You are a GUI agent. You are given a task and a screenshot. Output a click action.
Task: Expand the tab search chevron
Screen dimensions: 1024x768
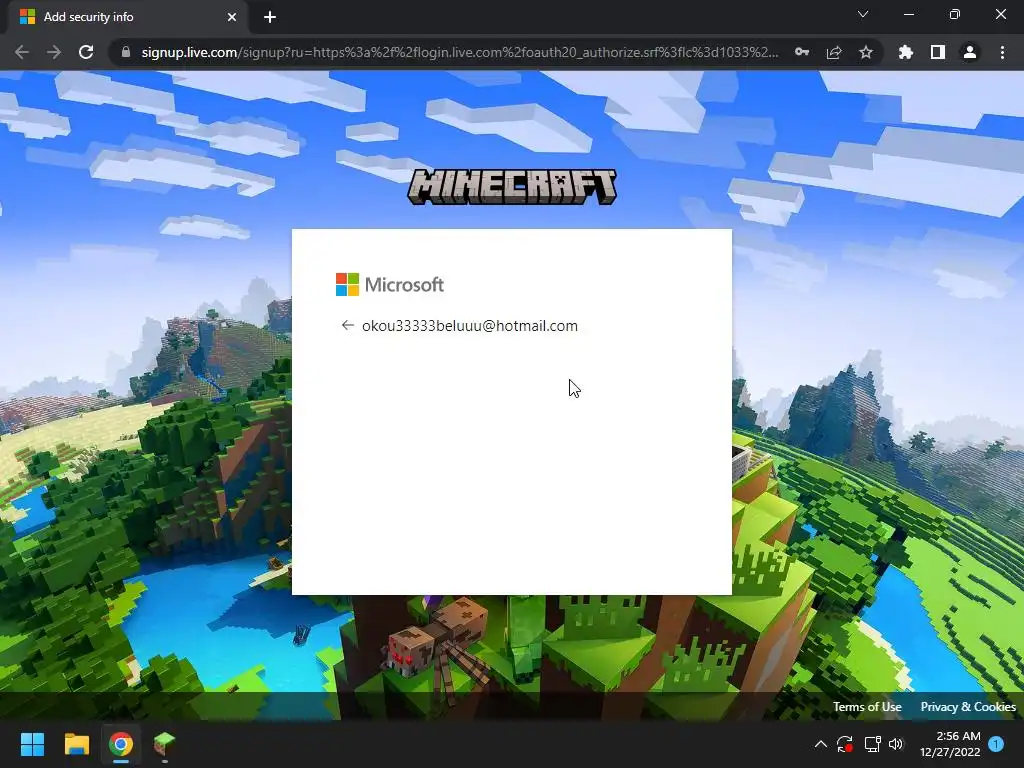point(863,14)
